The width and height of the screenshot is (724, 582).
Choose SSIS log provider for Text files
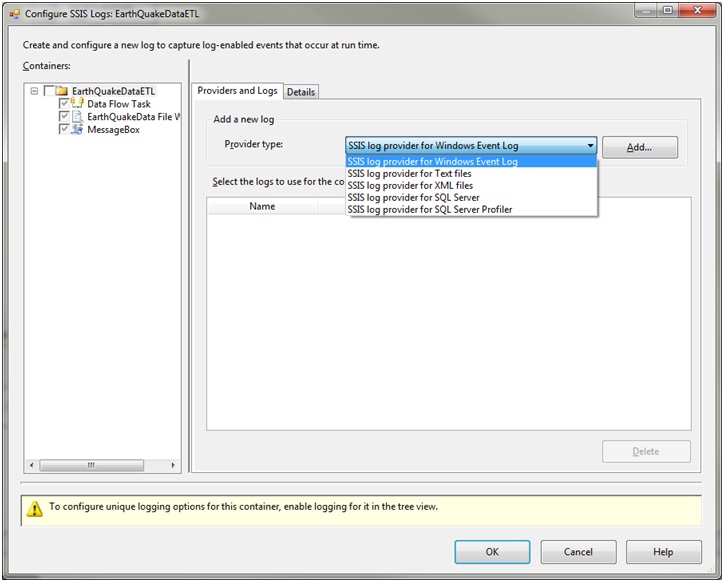pyautogui.click(x=471, y=174)
